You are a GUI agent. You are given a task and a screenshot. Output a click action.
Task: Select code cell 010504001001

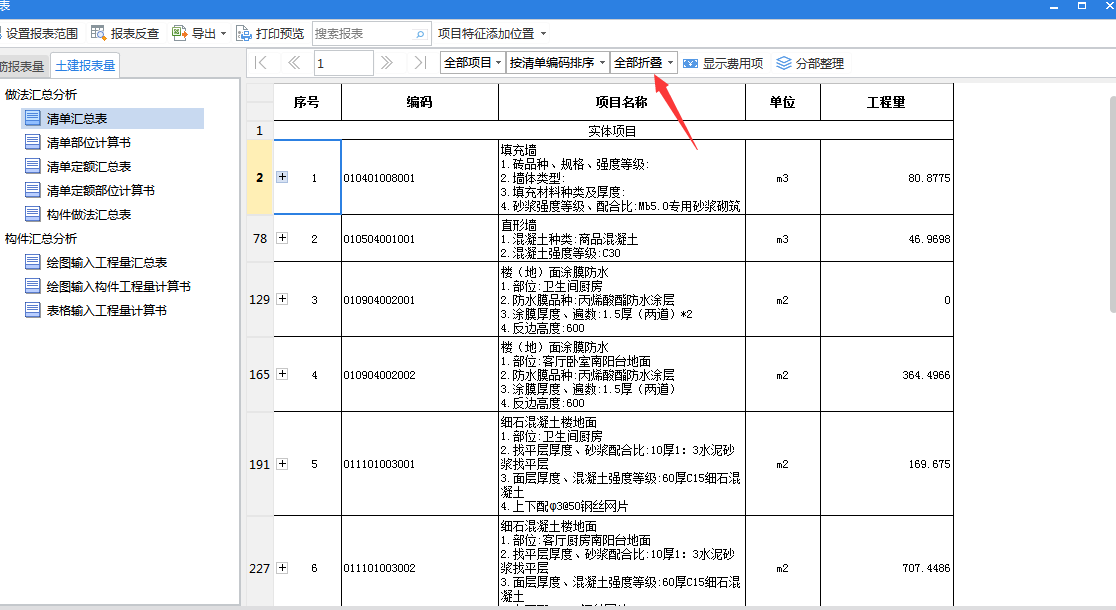tap(420, 238)
